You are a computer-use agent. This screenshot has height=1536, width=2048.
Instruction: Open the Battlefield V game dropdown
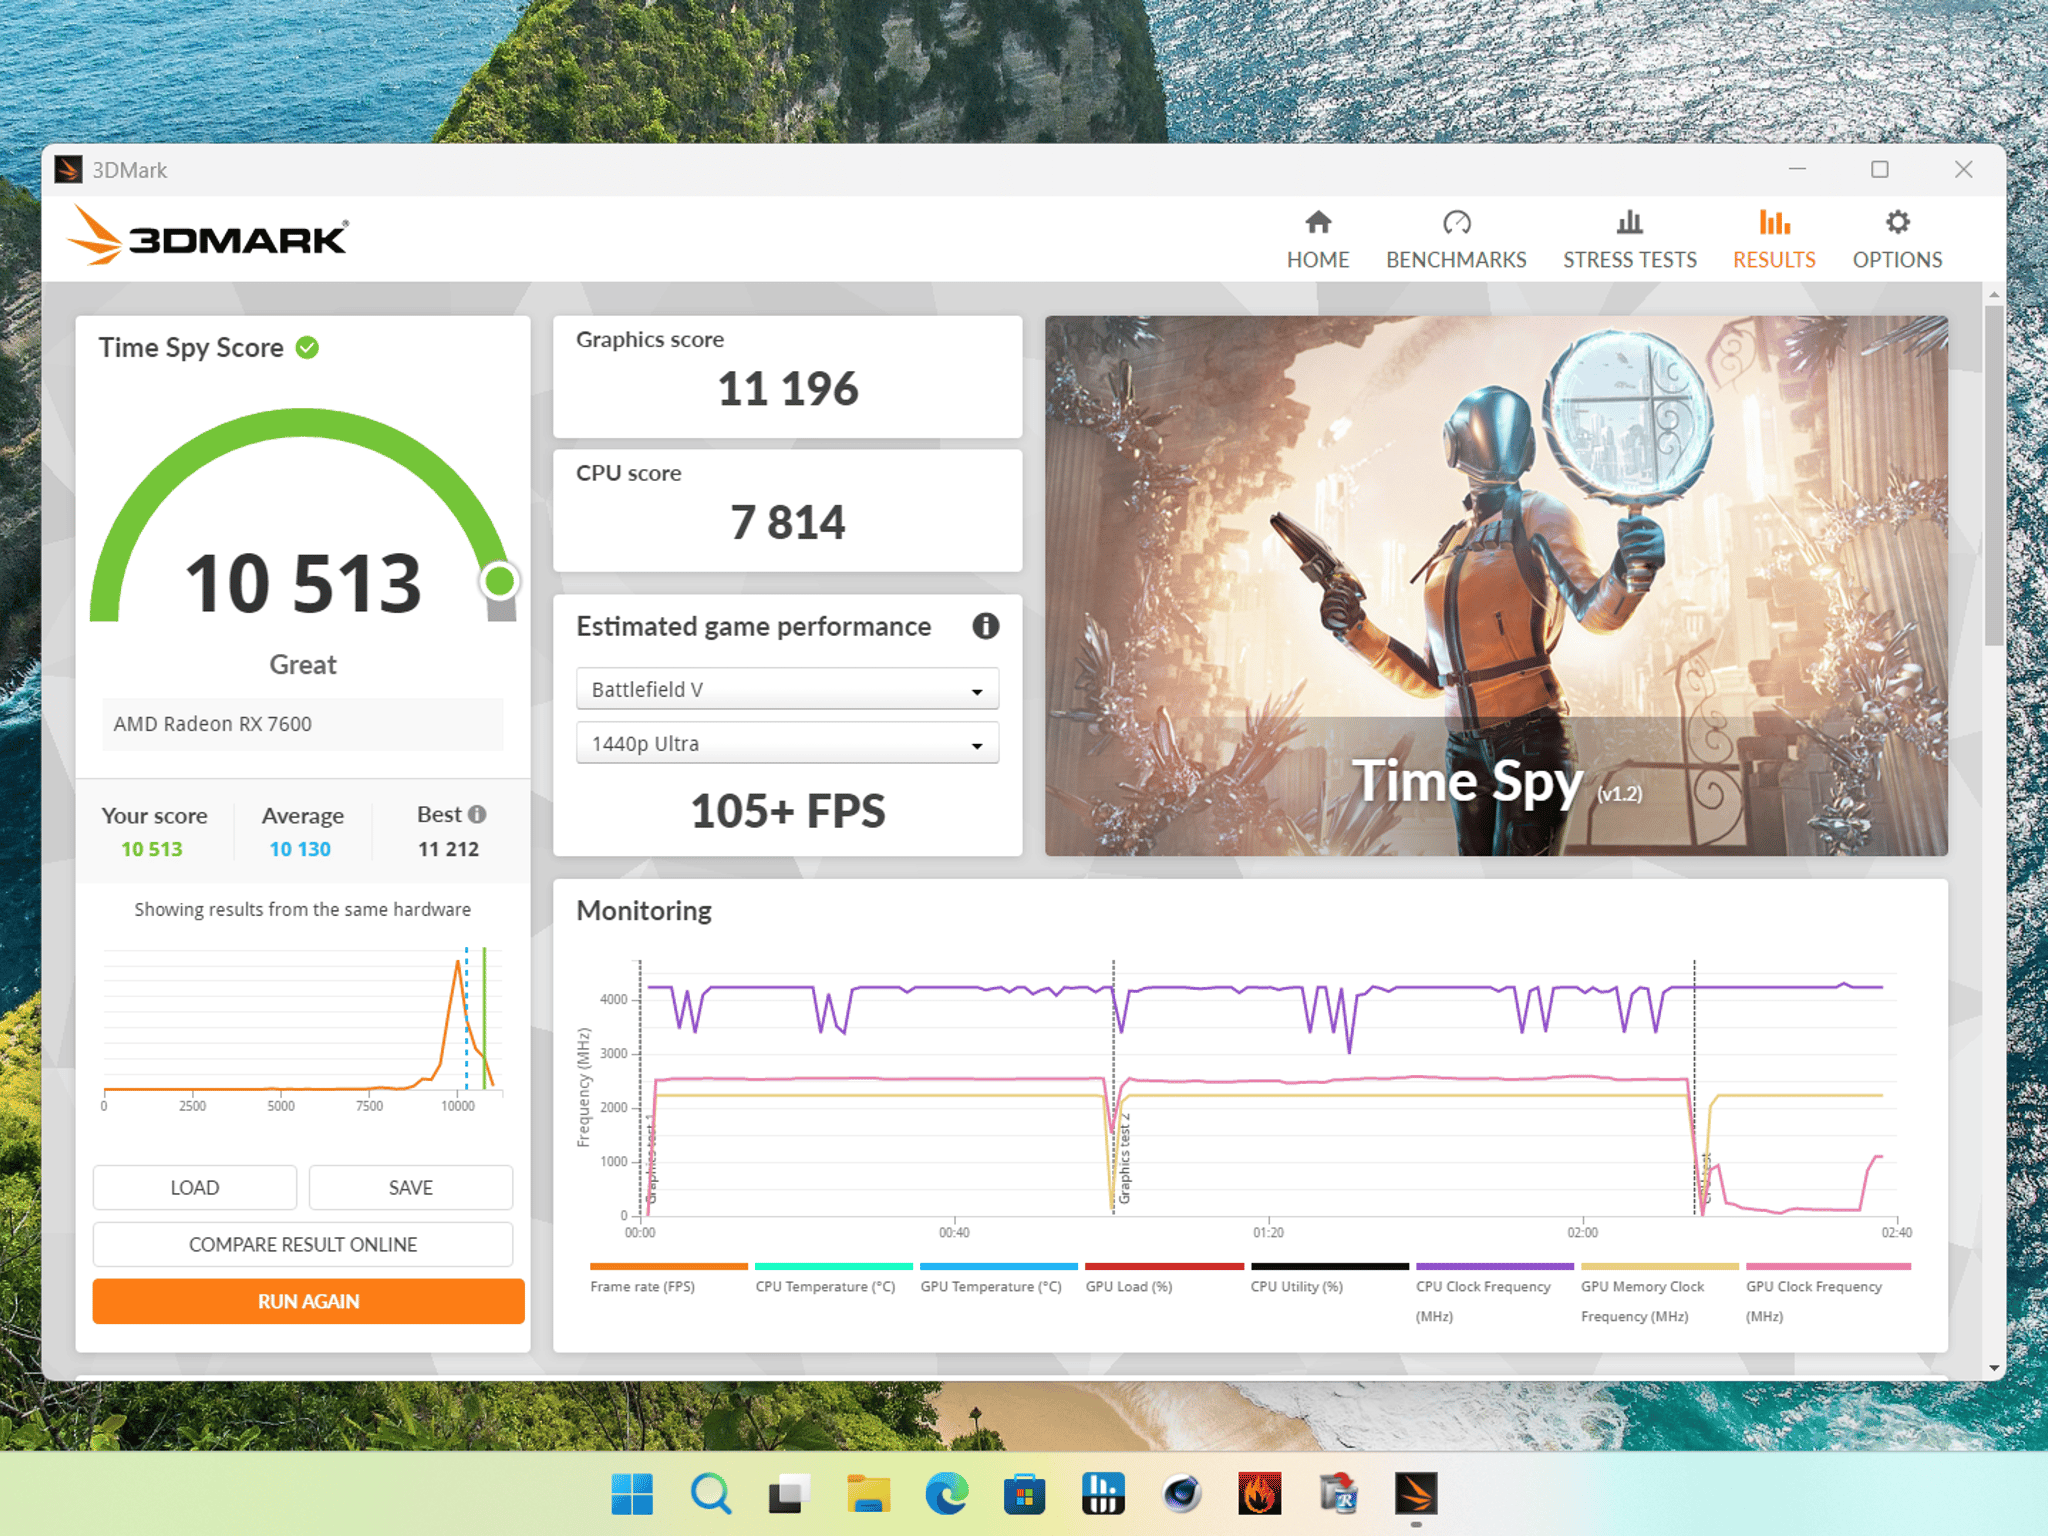tap(787, 689)
